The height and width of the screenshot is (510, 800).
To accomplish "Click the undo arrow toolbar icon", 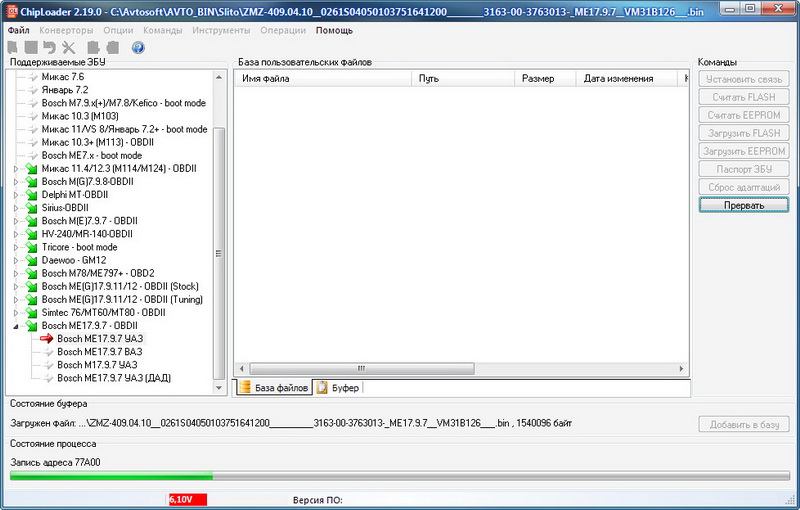I will tap(49, 47).
